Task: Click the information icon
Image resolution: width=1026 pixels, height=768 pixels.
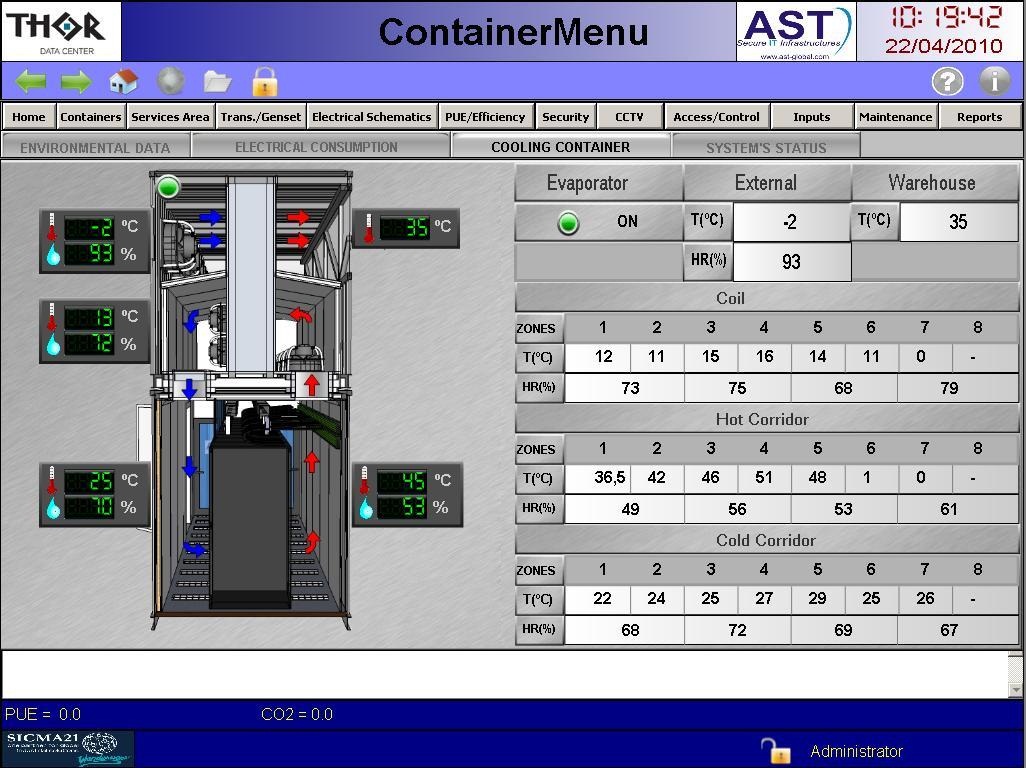Action: pos(994,81)
